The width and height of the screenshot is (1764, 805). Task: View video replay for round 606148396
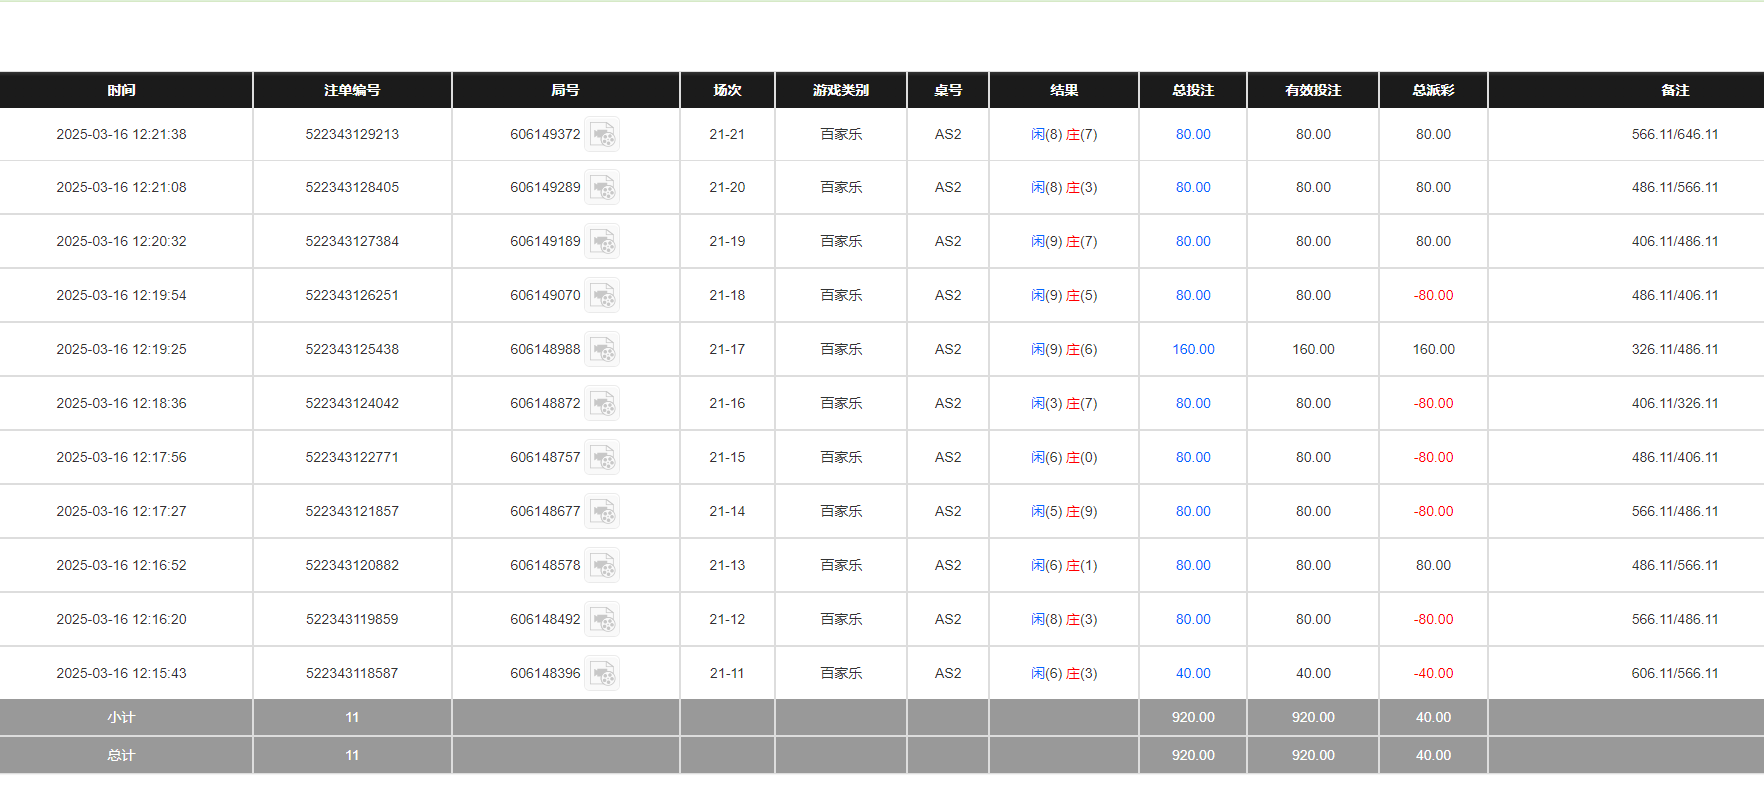[x=602, y=674]
